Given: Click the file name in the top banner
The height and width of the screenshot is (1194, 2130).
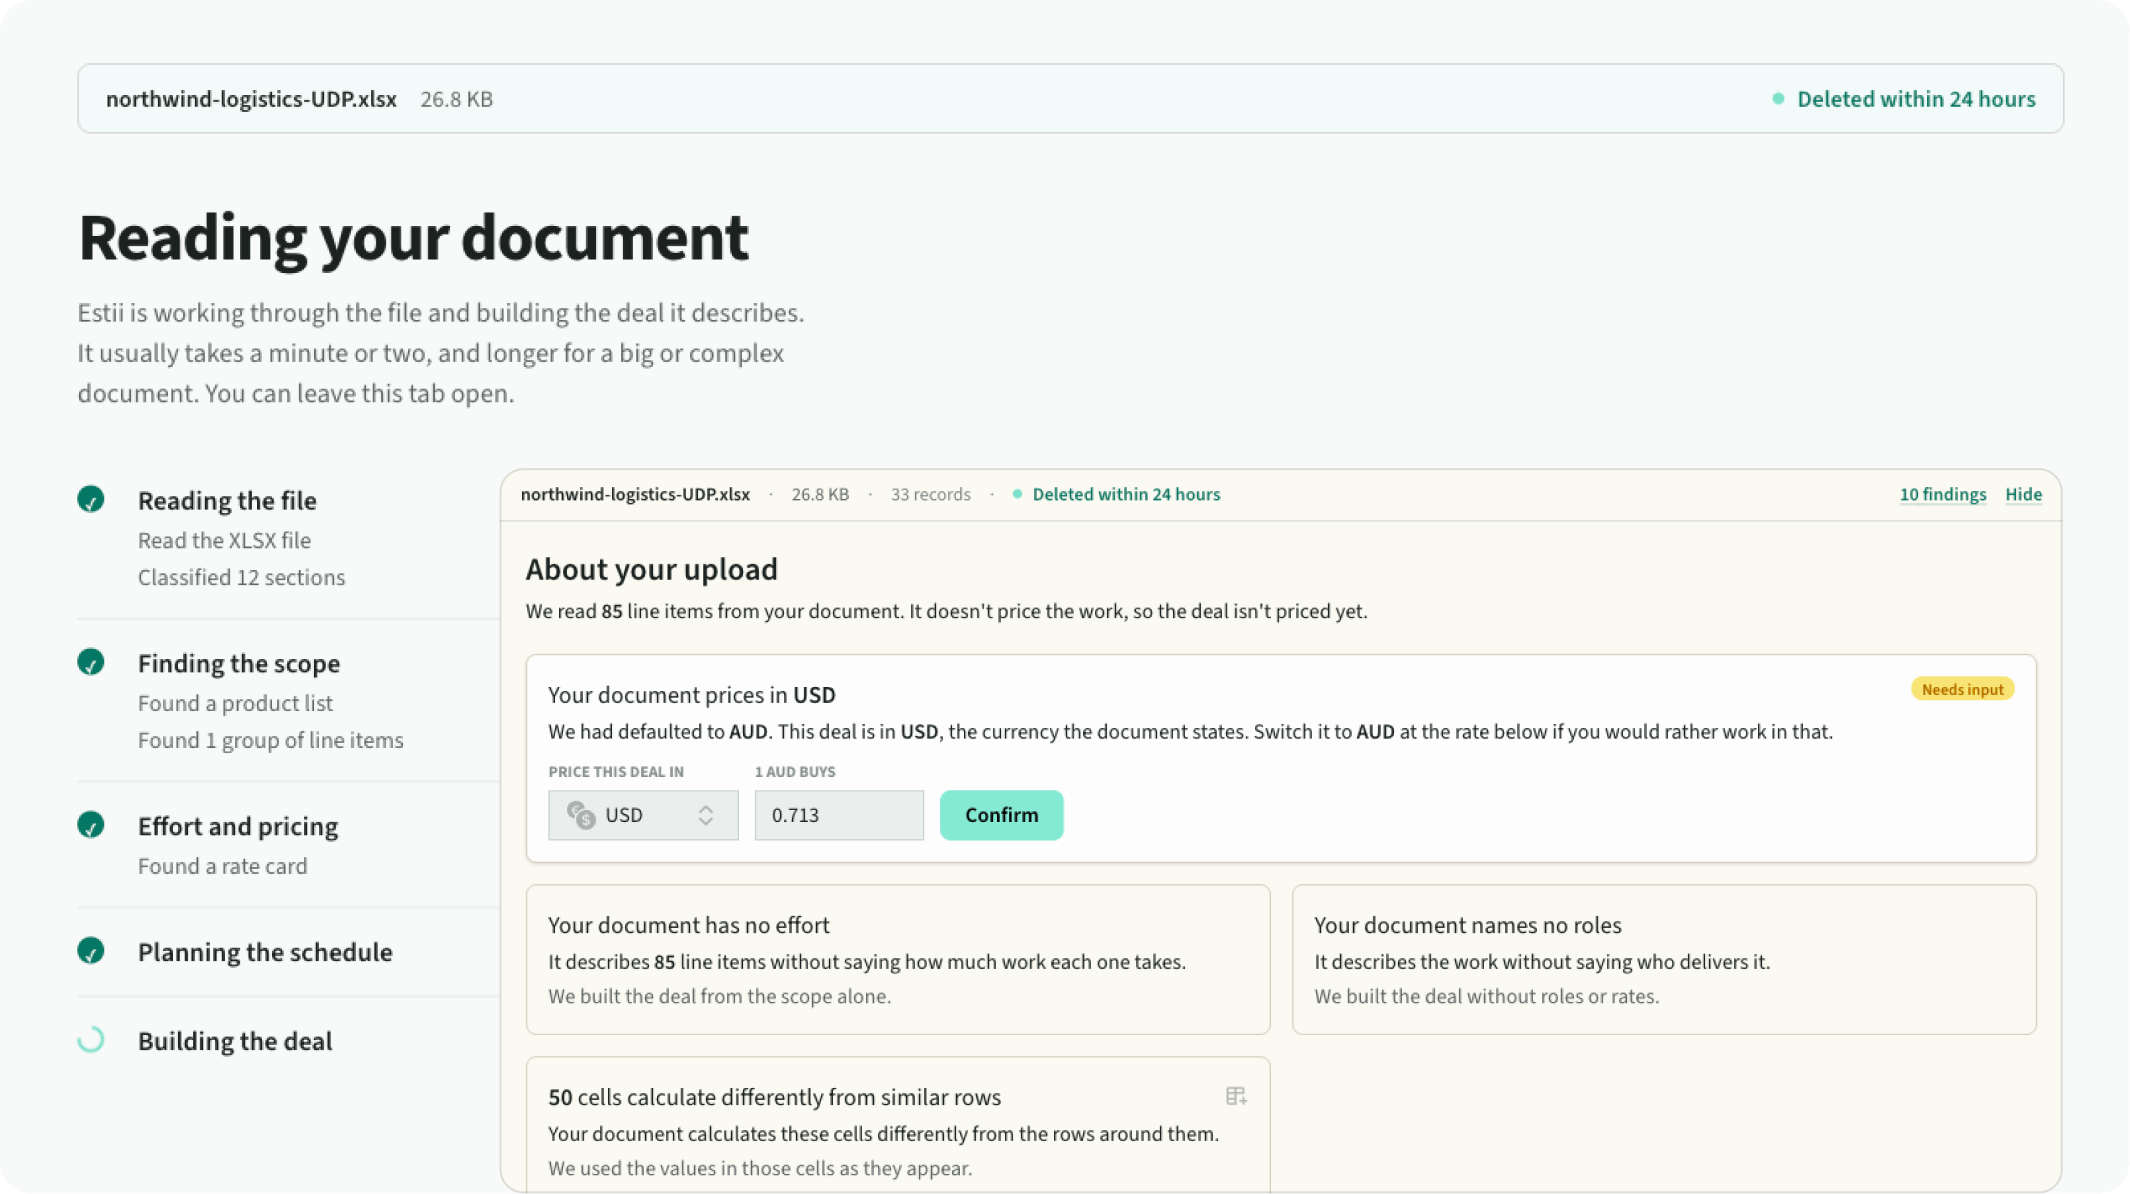Looking at the screenshot, I should point(251,99).
